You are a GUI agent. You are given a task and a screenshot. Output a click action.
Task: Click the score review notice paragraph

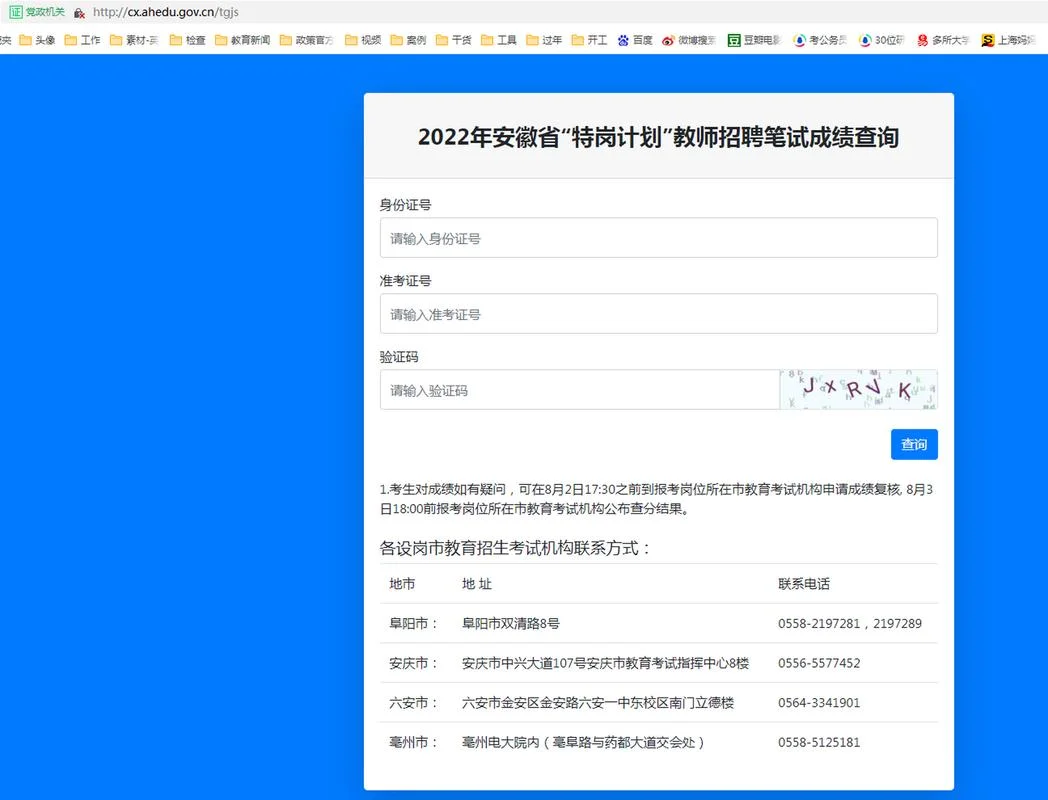[x=656, y=499]
